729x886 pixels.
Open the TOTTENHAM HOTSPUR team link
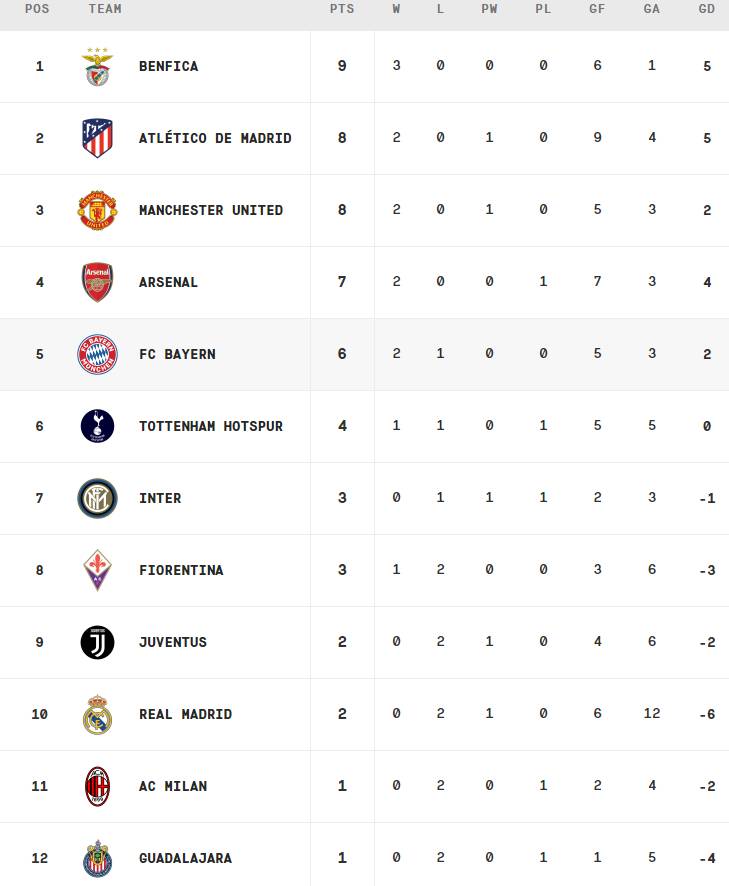211,426
